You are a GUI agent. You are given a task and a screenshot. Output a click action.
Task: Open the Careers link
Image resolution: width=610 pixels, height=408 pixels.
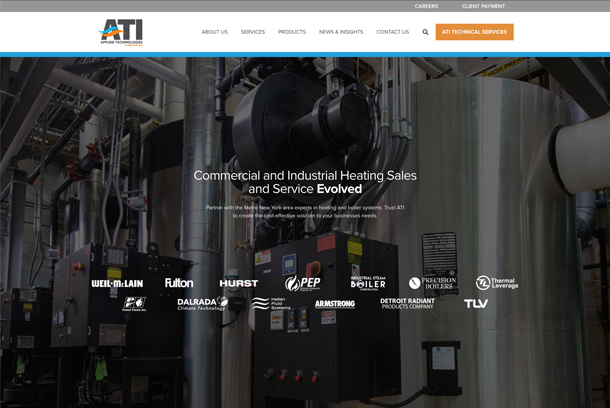tap(426, 6)
